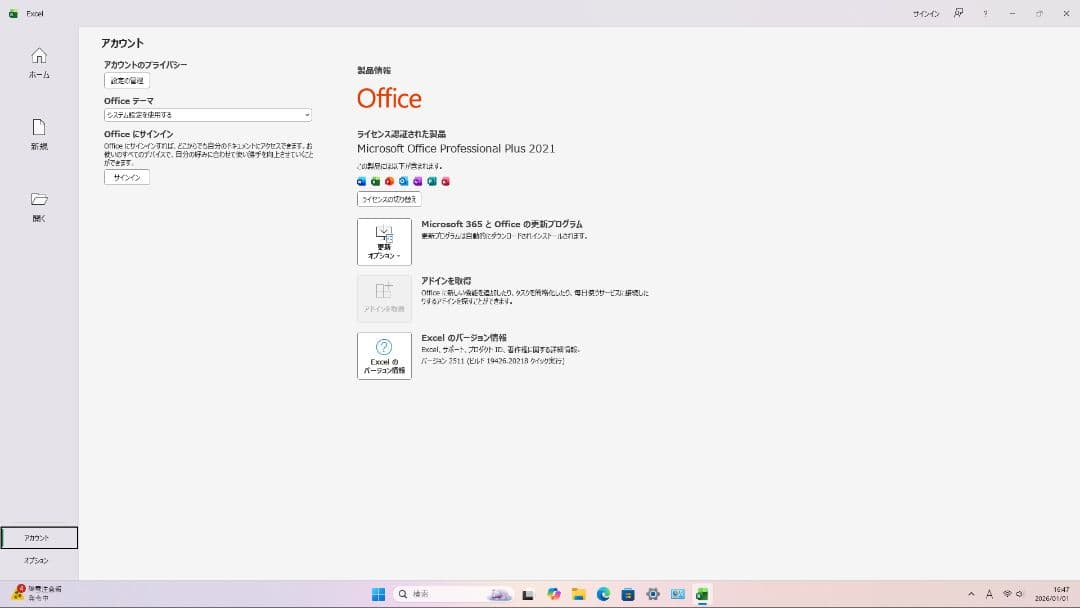1080x608 pixels.
Task: Select the Word product icon
Action: [361, 181]
